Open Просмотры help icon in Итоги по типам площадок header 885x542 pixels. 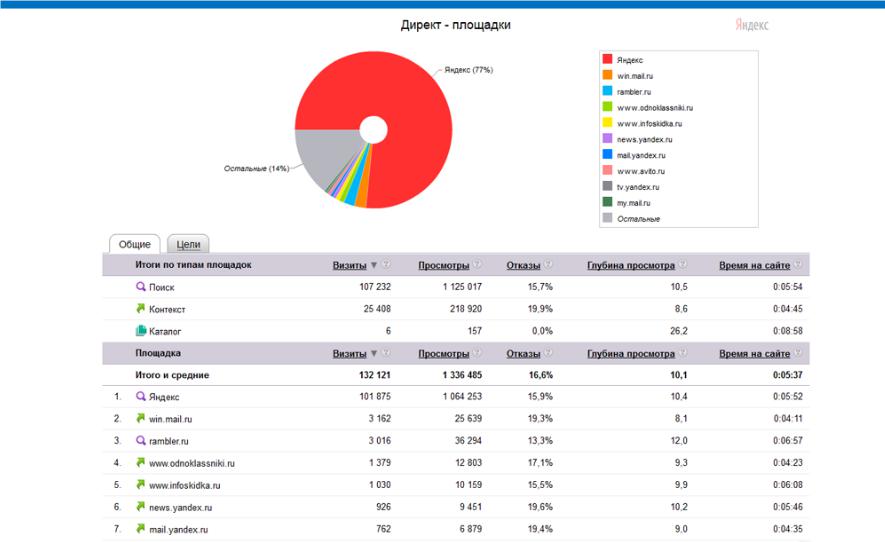477,265
